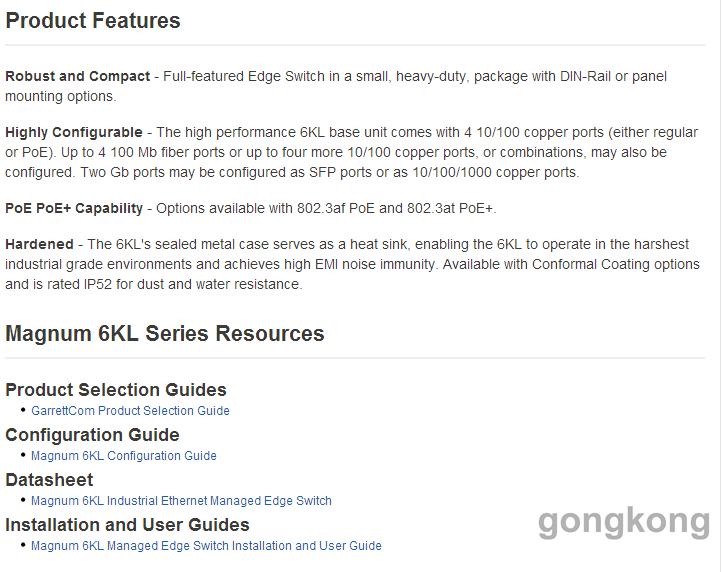The height and width of the screenshot is (572, 723).
Task: Select the Configuration Guide subheading
Action: click(92, 435)
